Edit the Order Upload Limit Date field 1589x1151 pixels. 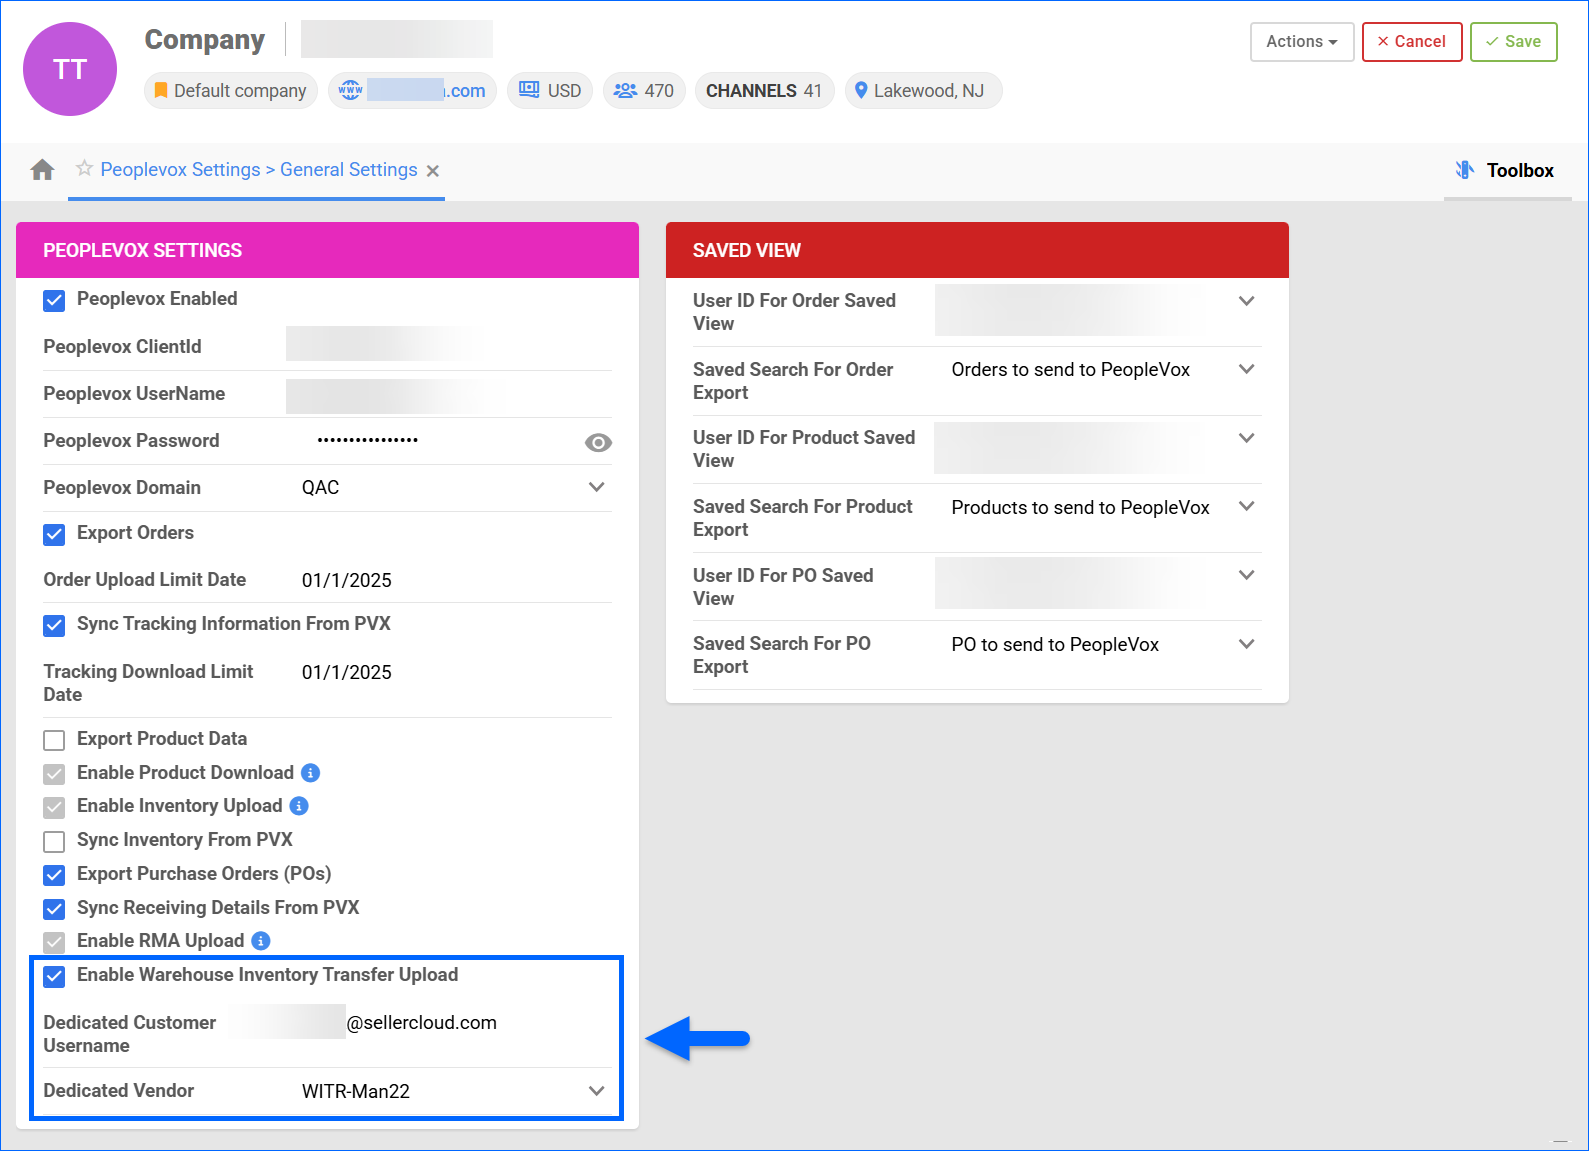(x=449, y=580)
